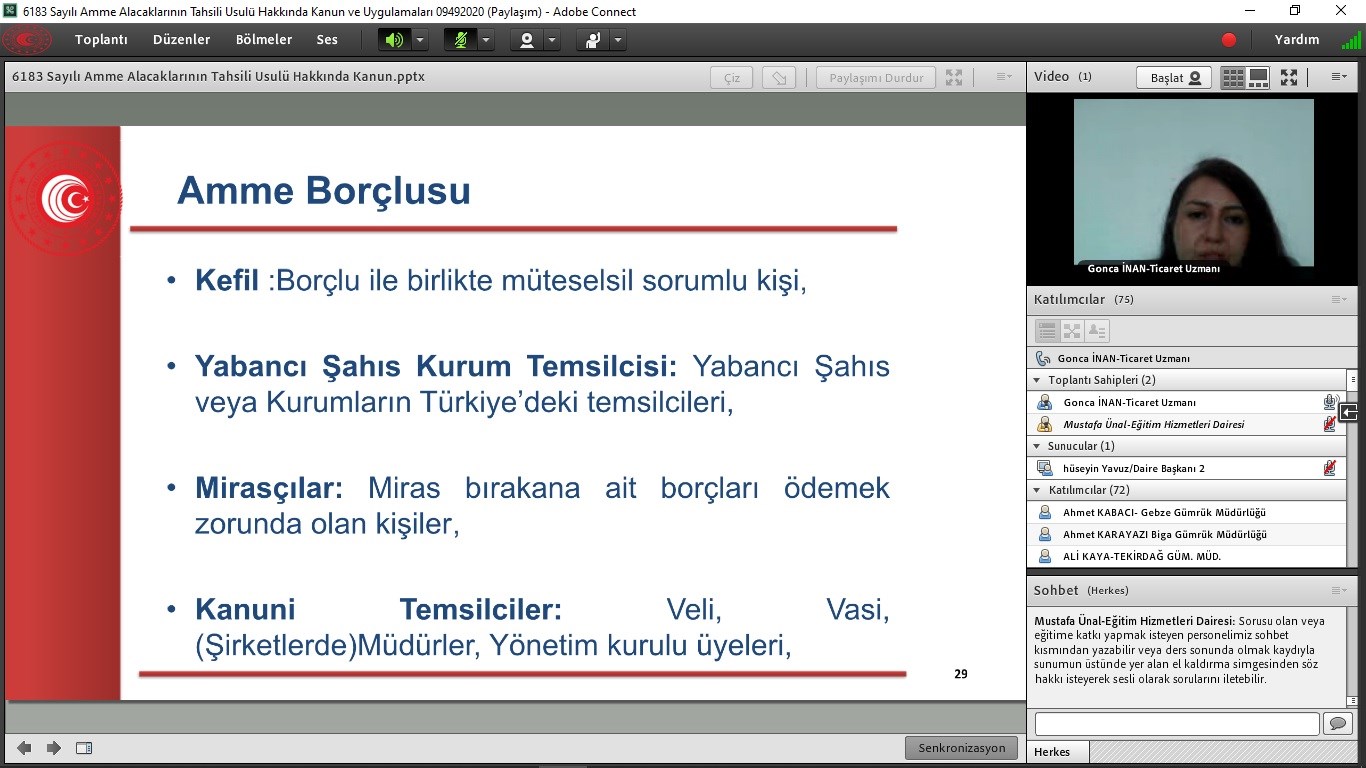Click the Adobe Connect logo emblem in the menu bar
This screenshot has width=1366, height=768.
(27, 40)
